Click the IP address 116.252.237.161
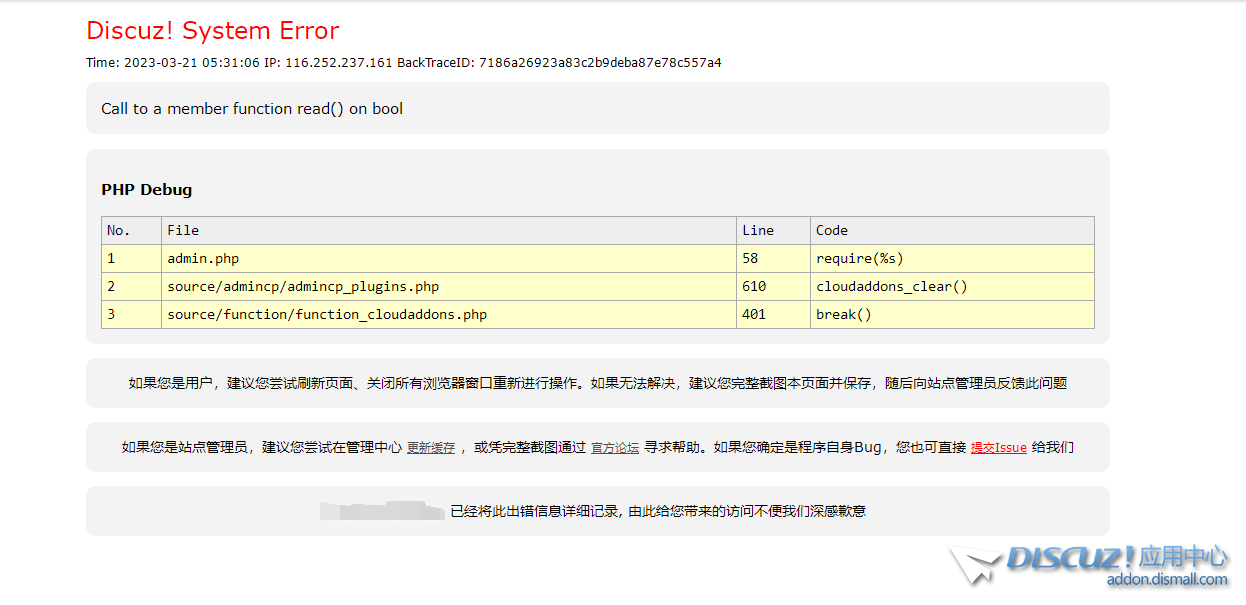This screenshot has height=605, width=1246. pos(339,63)
